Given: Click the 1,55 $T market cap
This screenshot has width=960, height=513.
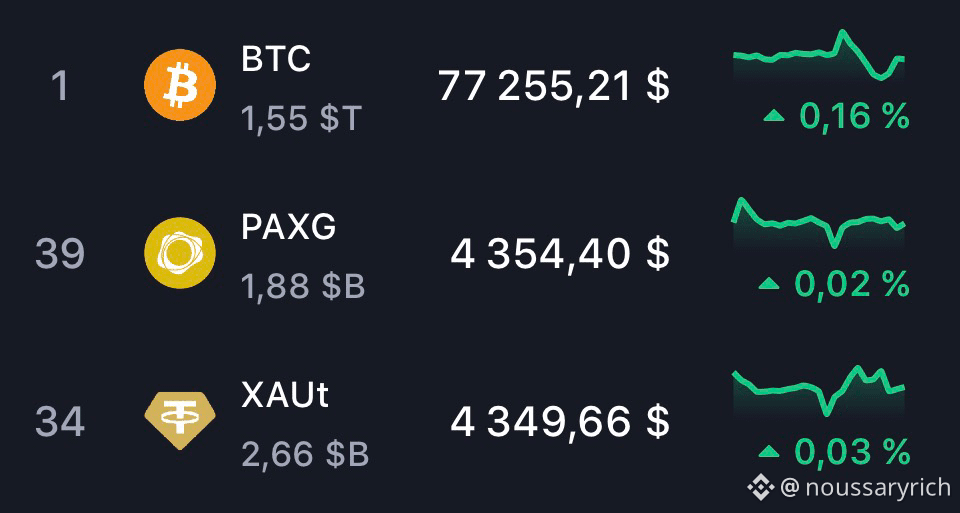Looking at the screenshot, I should click(x=302, y=119).
